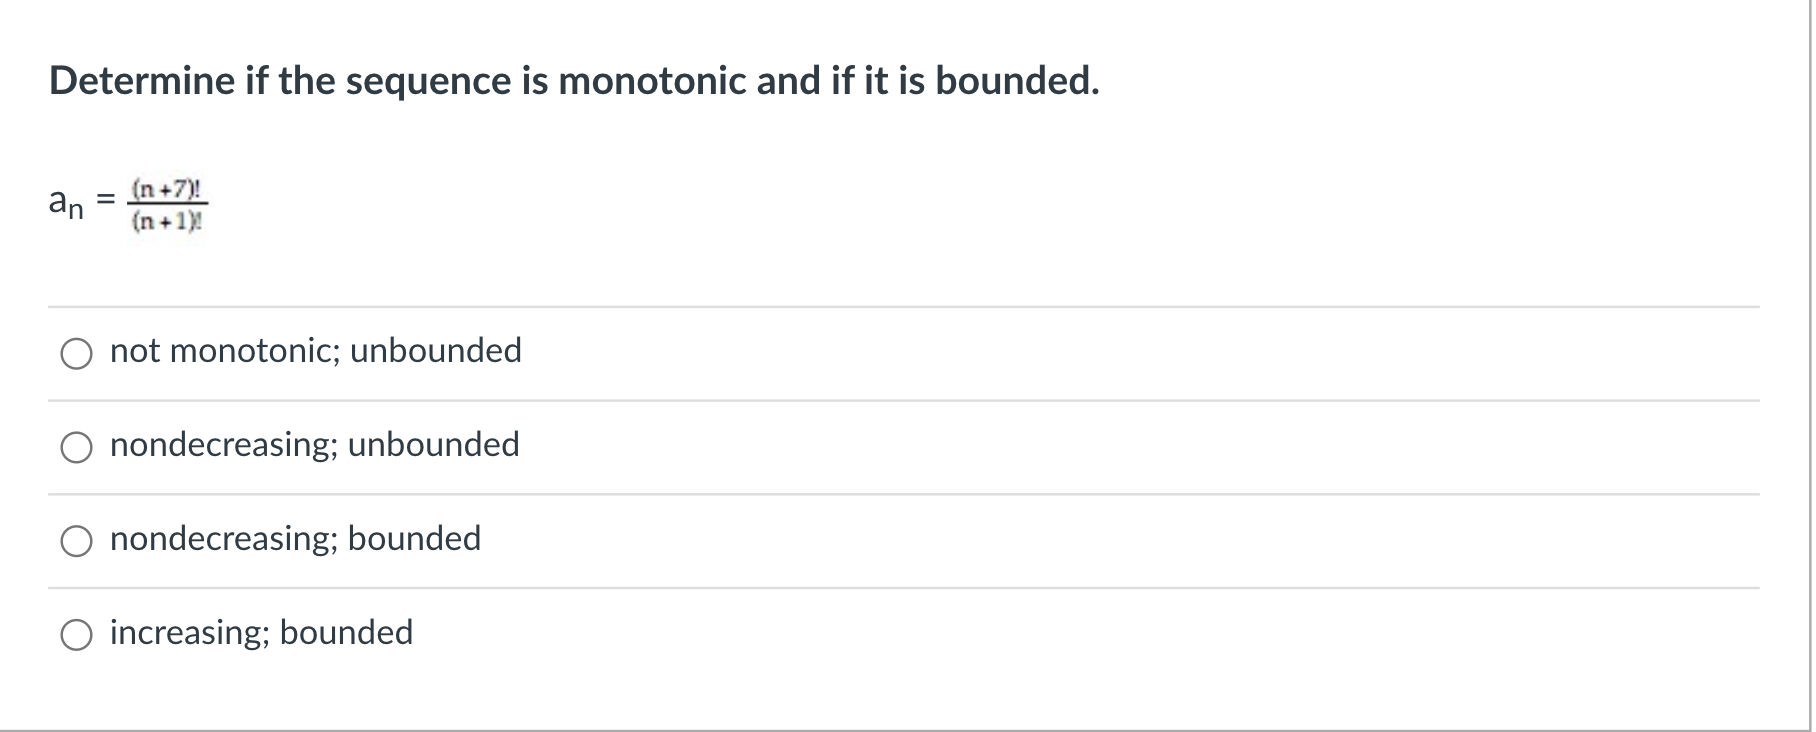The height and width of the screenshot is (732, 1816).
Task: Select the "increasing; bounded" radio button
Action: (76, 632)
